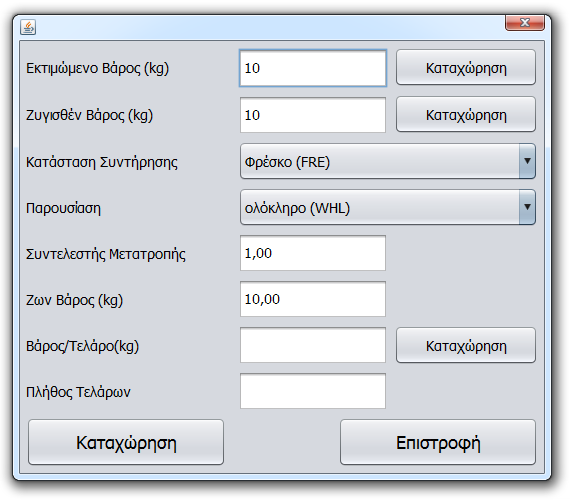
Task: Click Καταχώρηση next to Εκτιμώμενο Βάρος
Action: (x=466, y=68)
